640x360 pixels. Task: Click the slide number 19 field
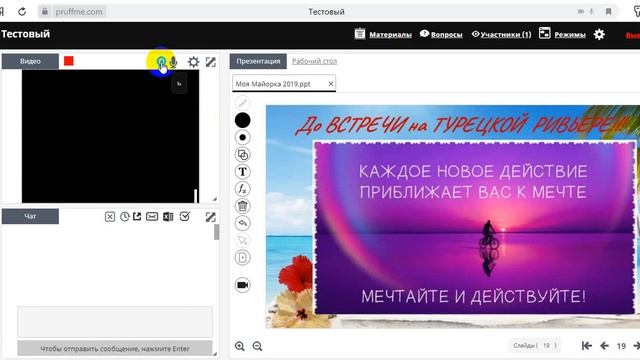pyautogui.click(x=621, y=346)
